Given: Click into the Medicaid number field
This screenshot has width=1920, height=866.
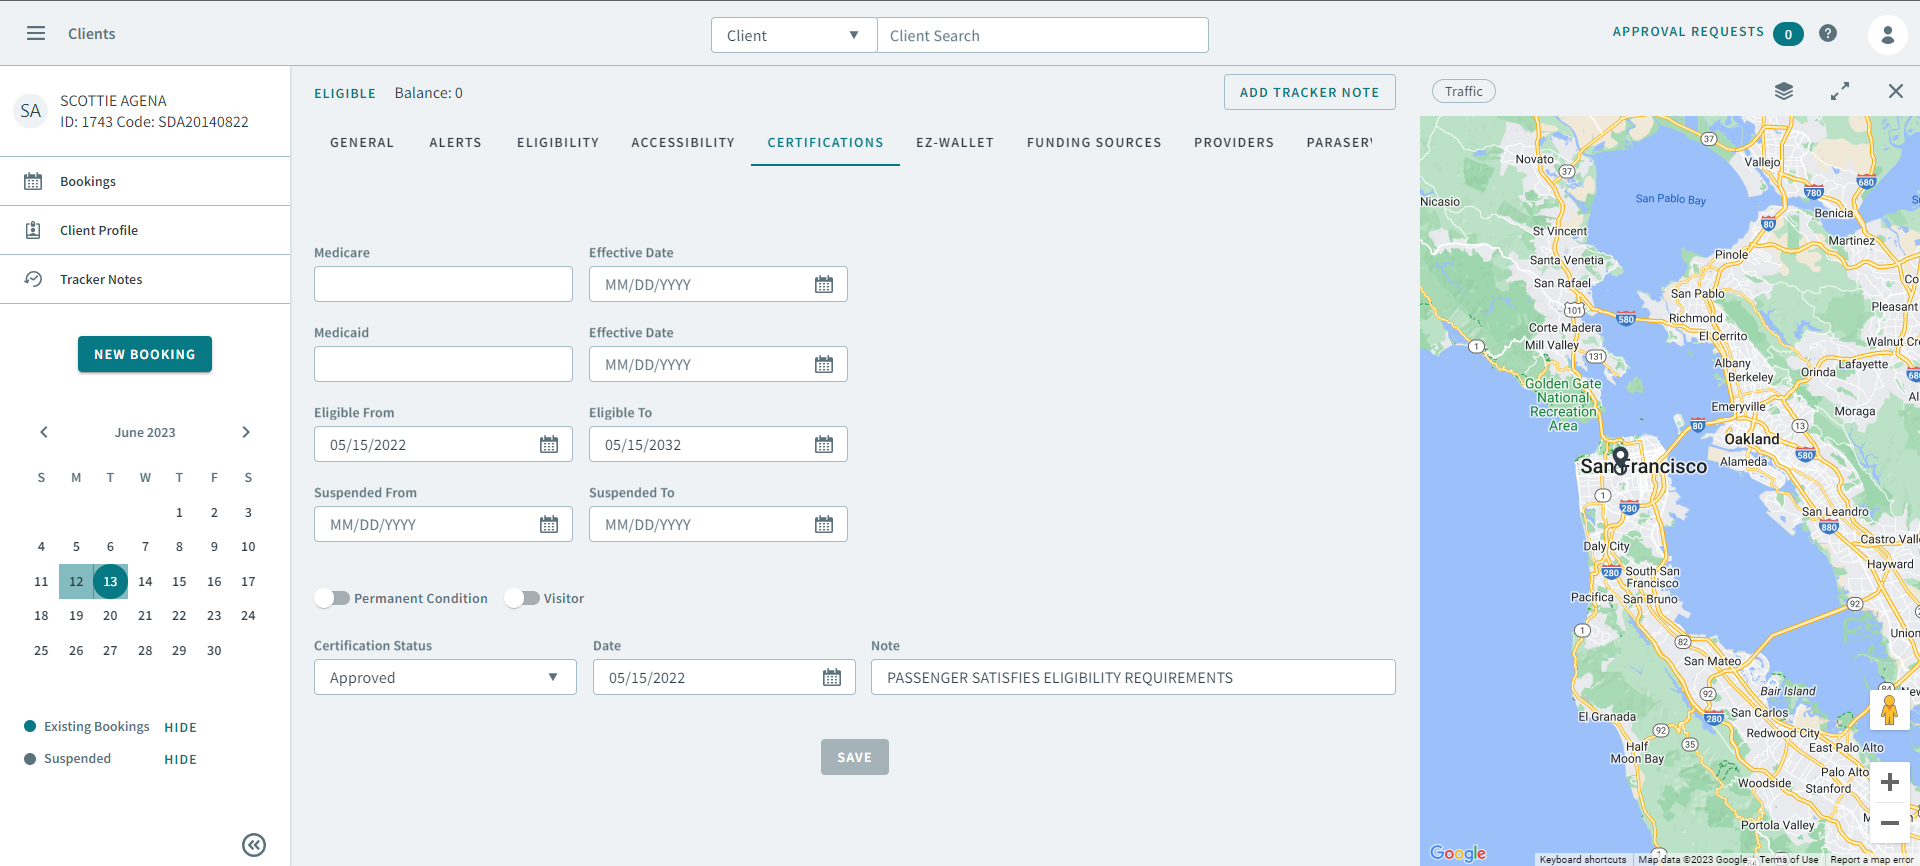Looking at the screenshot, I should [x=443, y=364].
